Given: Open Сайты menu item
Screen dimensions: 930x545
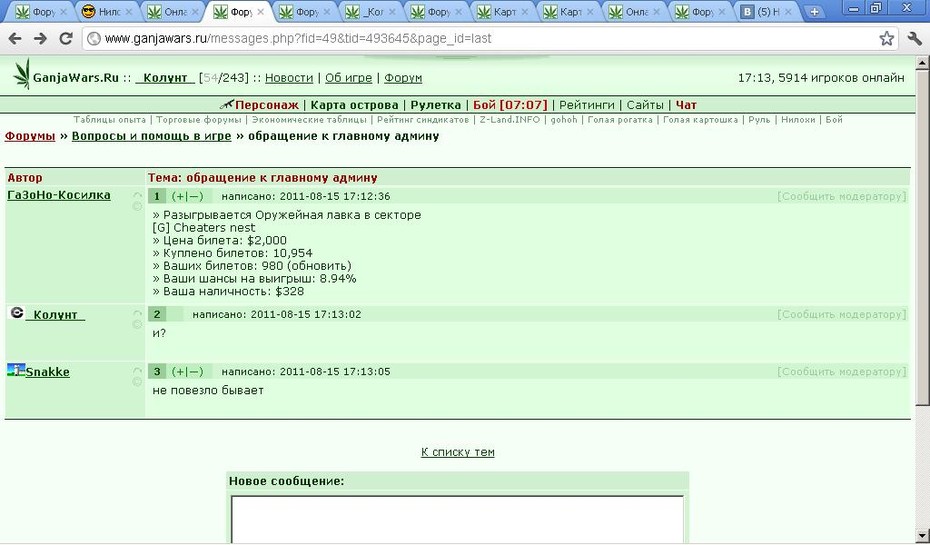Looking at the screenshot, I should point(645,105).
